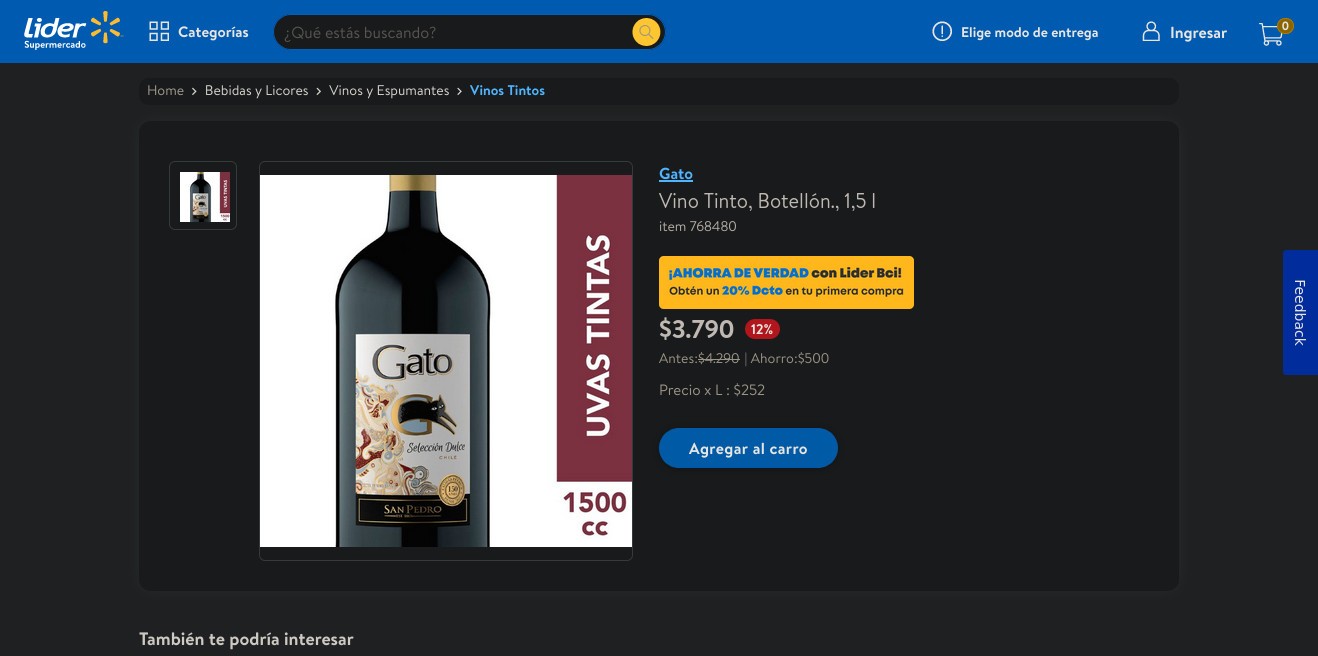Select Elige modo de entrega
This screenshot has width=1318, height=656.
coord(1029,32)
